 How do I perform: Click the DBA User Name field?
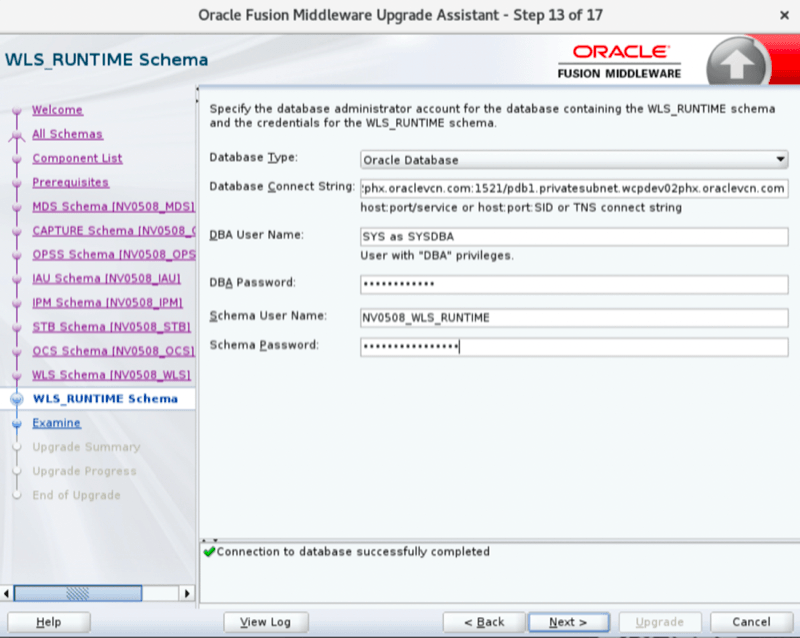(x=574, y=236)
